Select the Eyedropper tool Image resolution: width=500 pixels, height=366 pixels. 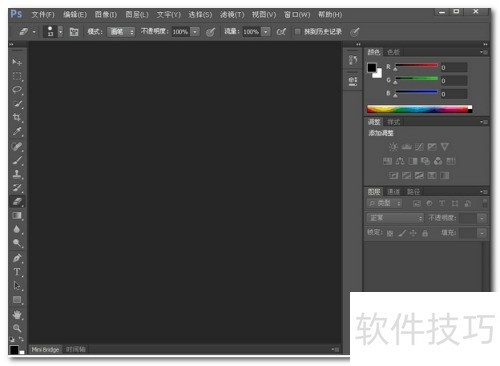[17, 131]
